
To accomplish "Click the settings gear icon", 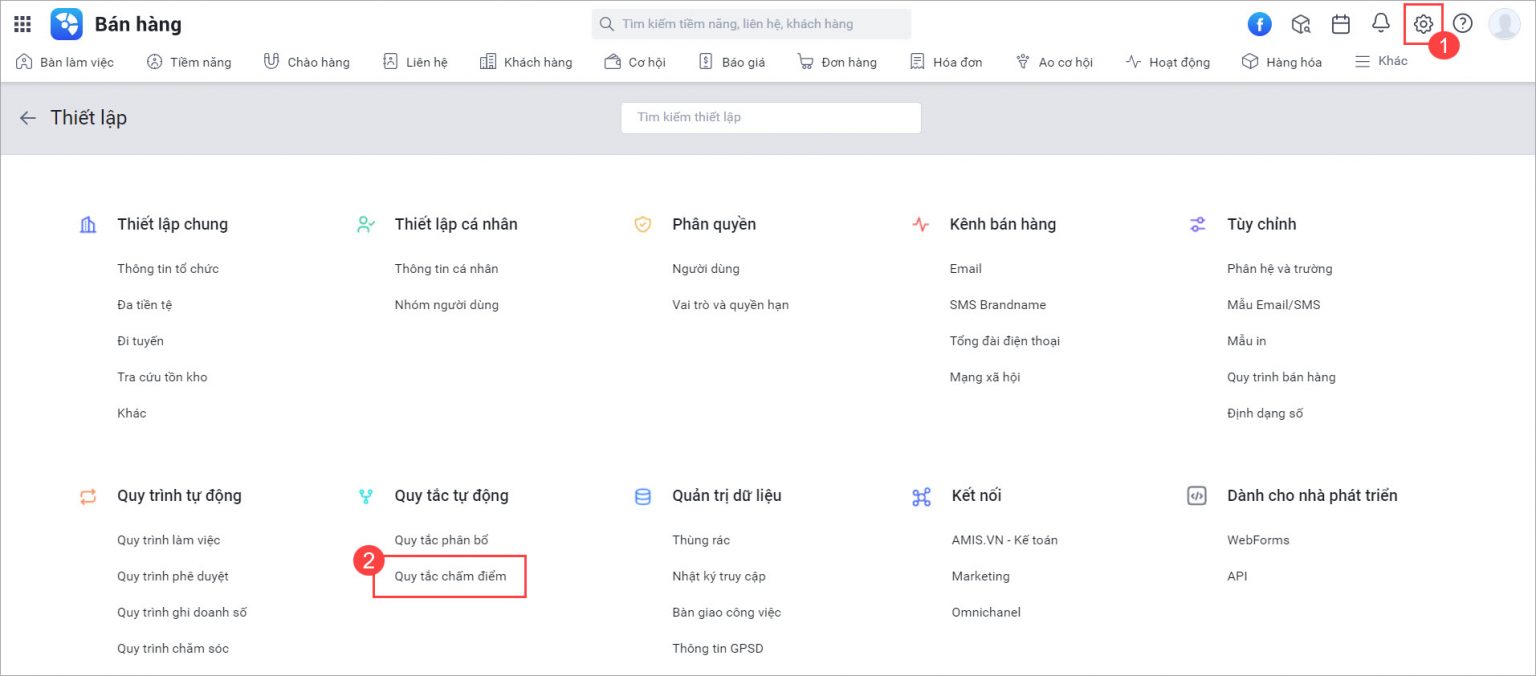I will [1423, 24].
